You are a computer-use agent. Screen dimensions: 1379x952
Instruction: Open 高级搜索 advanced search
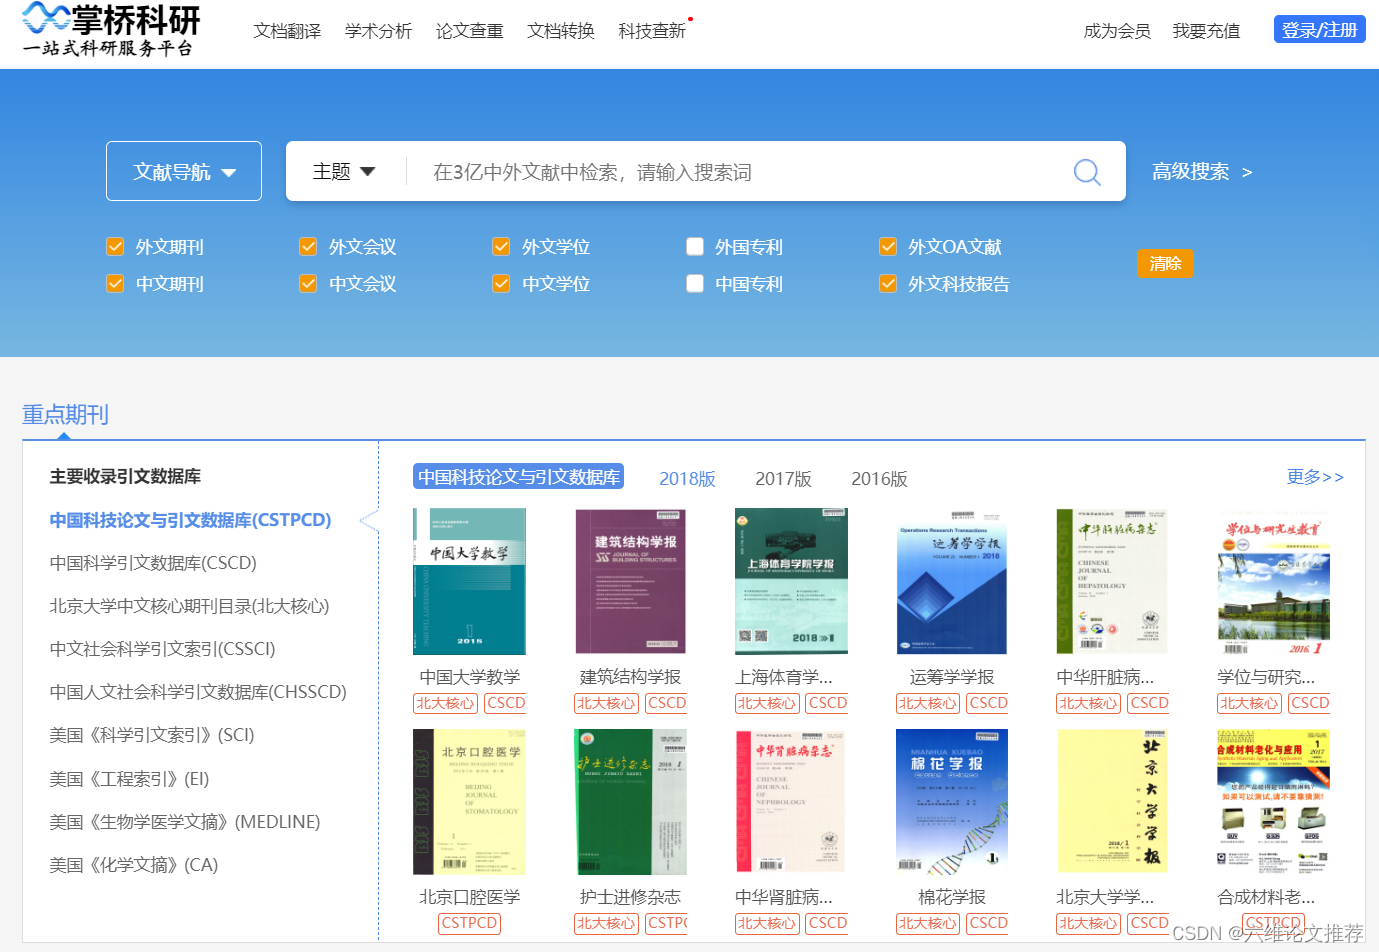pyautogui.click(x=1202, y=171)
